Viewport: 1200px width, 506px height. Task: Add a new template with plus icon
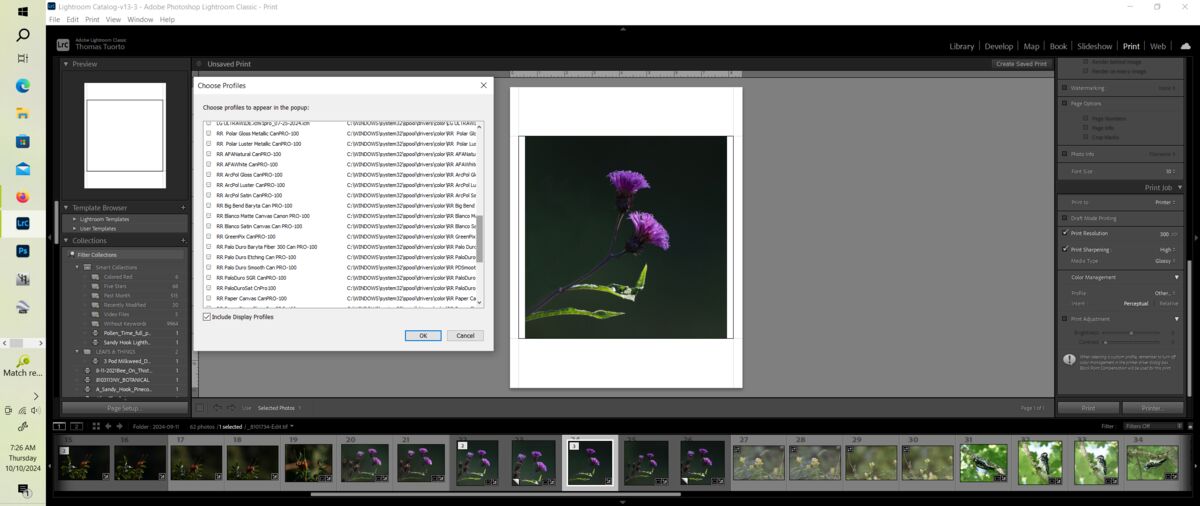[x=183, y=208]
